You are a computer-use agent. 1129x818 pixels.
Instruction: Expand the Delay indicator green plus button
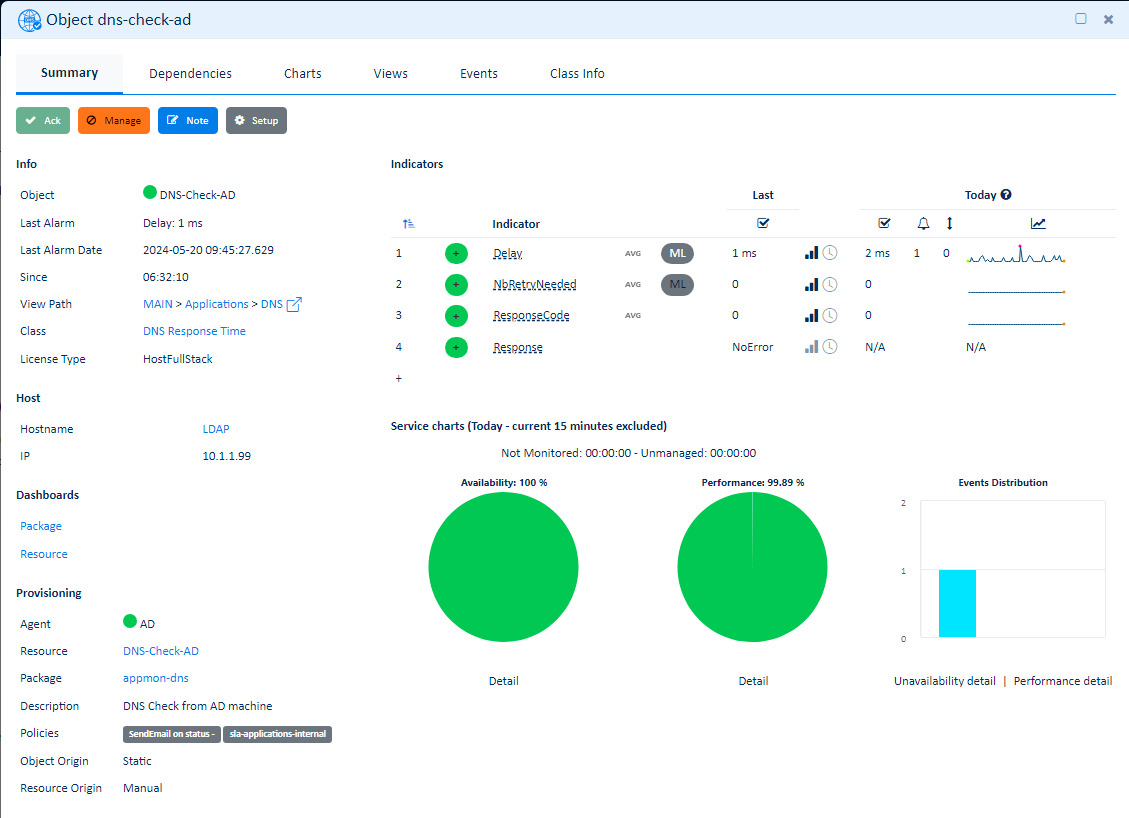pyautogui.click(x=456, y=254)
